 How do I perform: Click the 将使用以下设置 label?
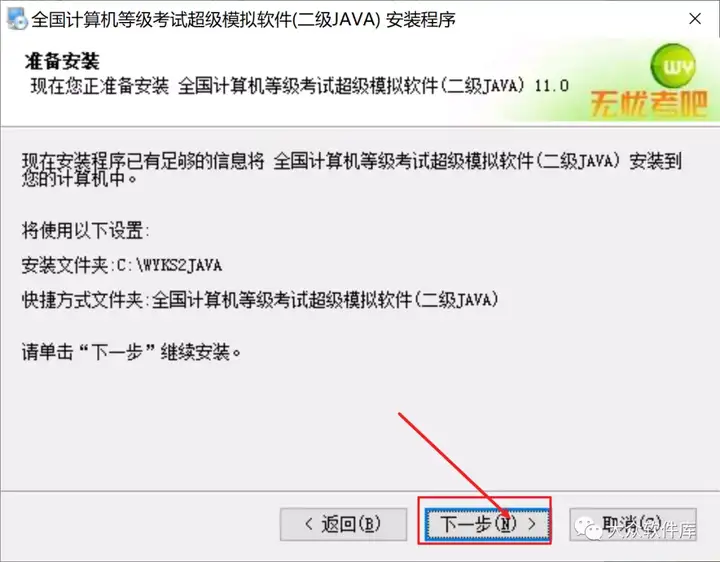pyautogui.click(x=85, y=230)
